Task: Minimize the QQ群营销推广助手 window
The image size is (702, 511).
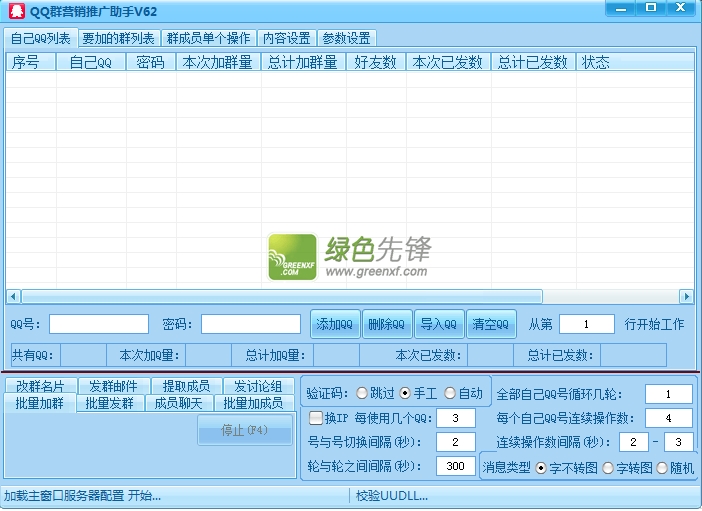Action: click(621, 9)
